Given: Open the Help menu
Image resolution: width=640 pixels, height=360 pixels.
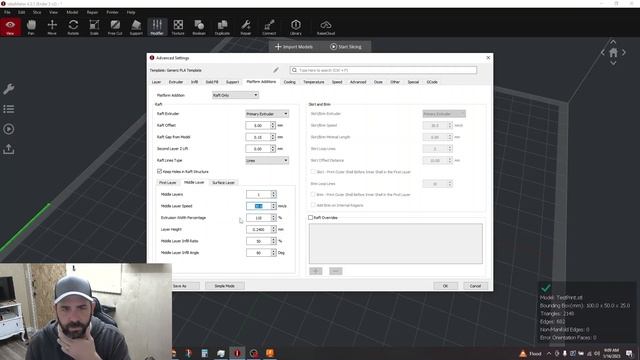Looking at the screenshot, I should pos(131,12).
